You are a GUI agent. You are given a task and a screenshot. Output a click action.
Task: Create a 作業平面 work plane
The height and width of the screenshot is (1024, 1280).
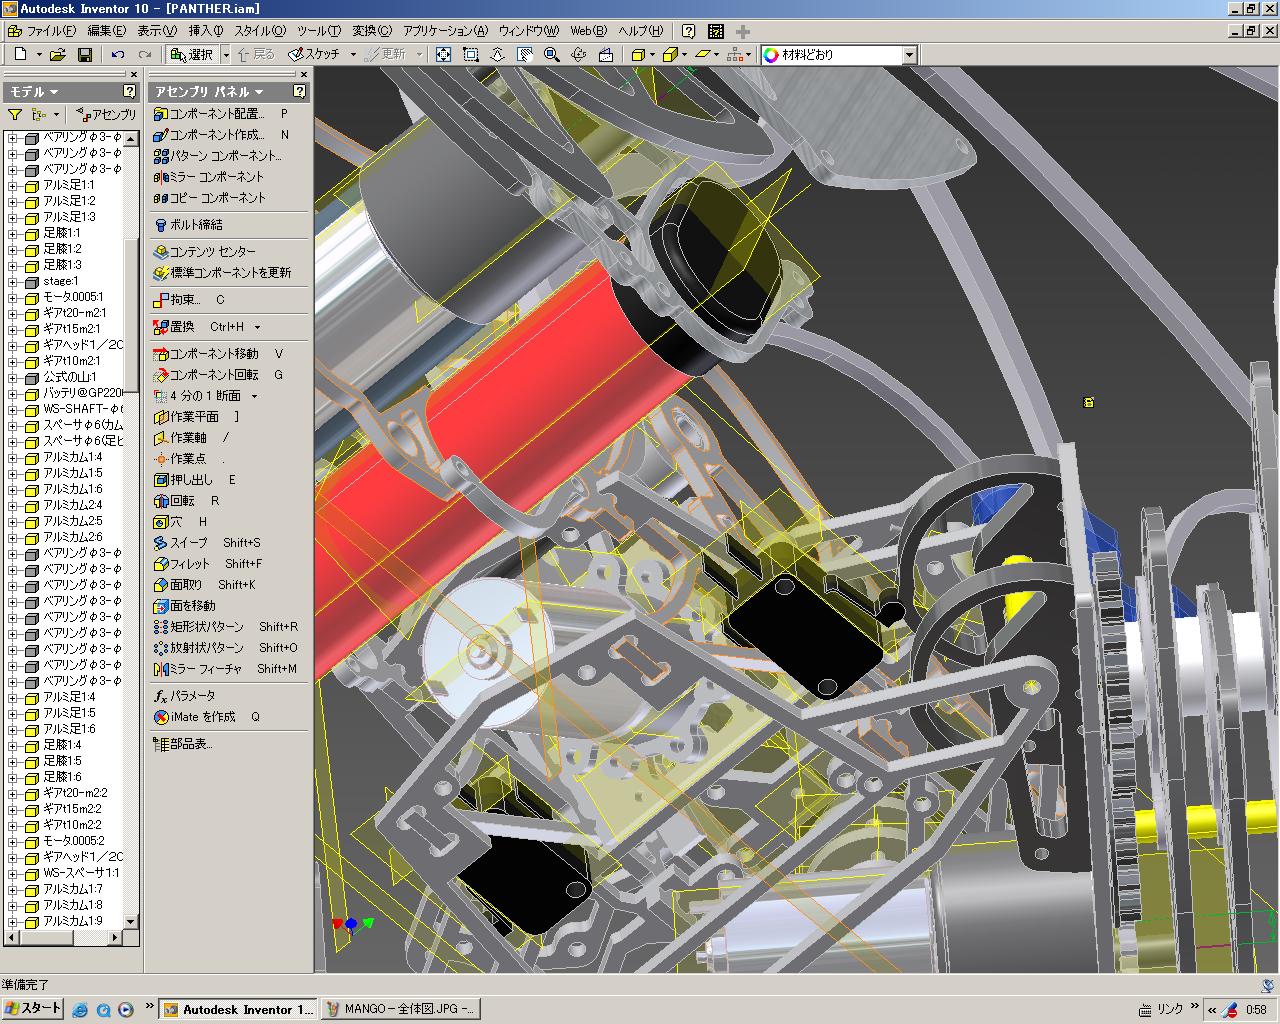click(186, 417)
